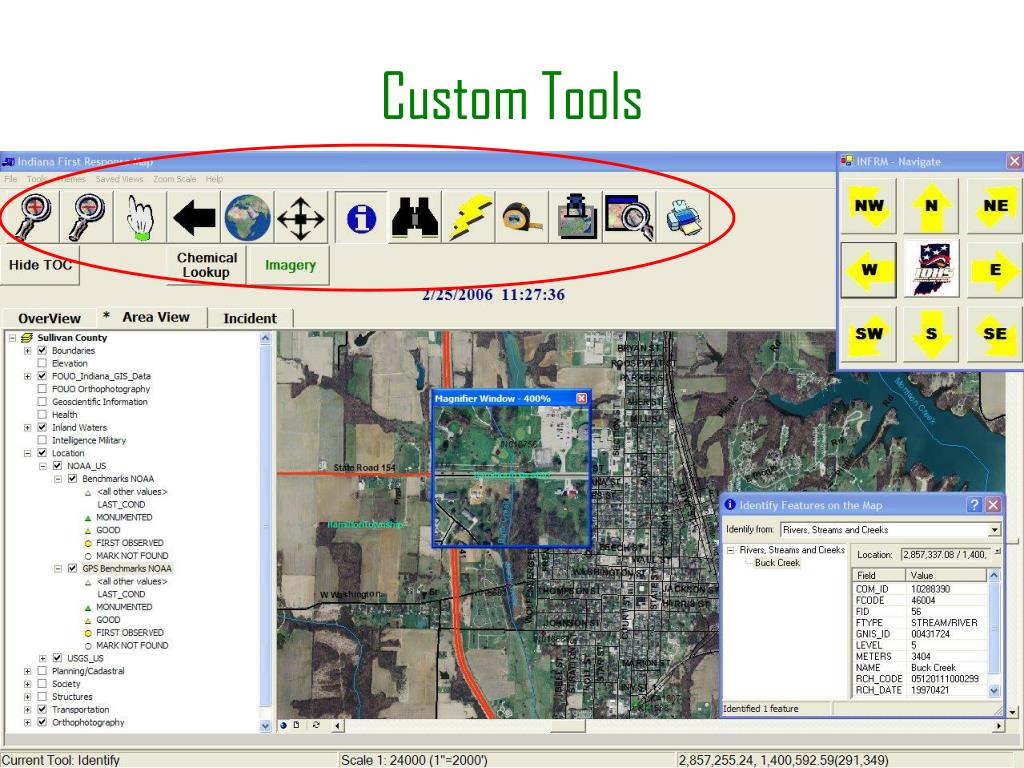The height and width of the screenshot is (768, 1024).
Task: Navigate west with W arrow
Action: pos(868,270)
